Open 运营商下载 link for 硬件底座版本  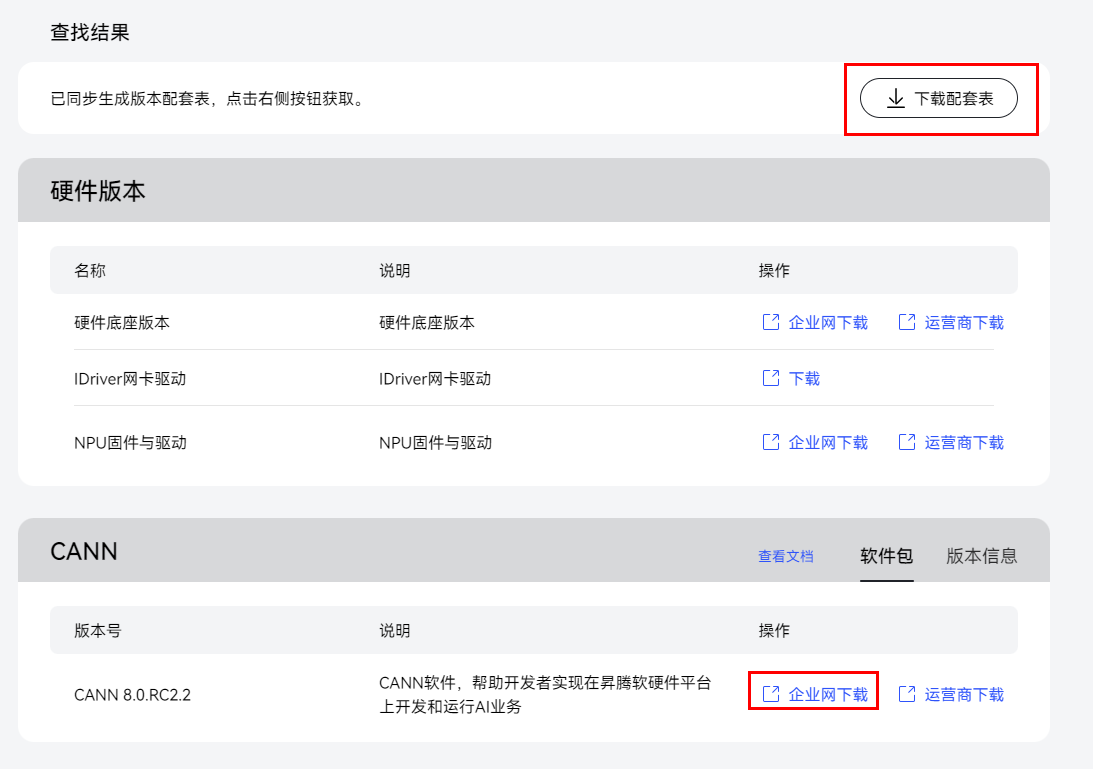(x=964, y=323)
